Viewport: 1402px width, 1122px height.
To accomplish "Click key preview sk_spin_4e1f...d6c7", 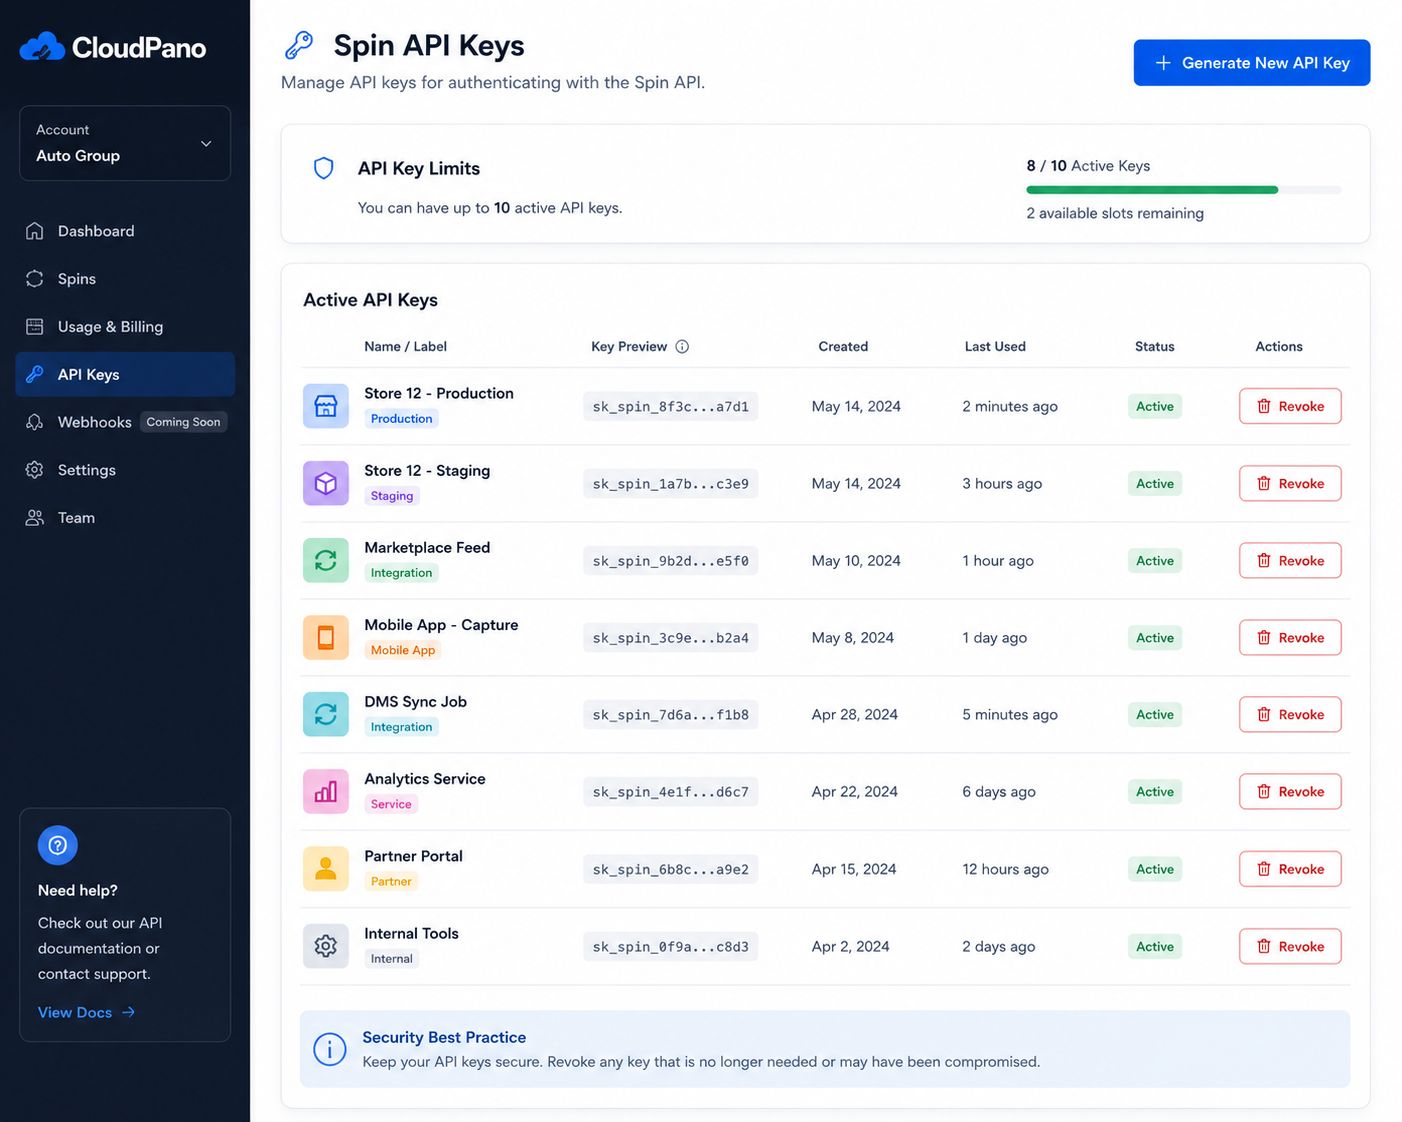I will pyautogui.click(x=670, y=791).
